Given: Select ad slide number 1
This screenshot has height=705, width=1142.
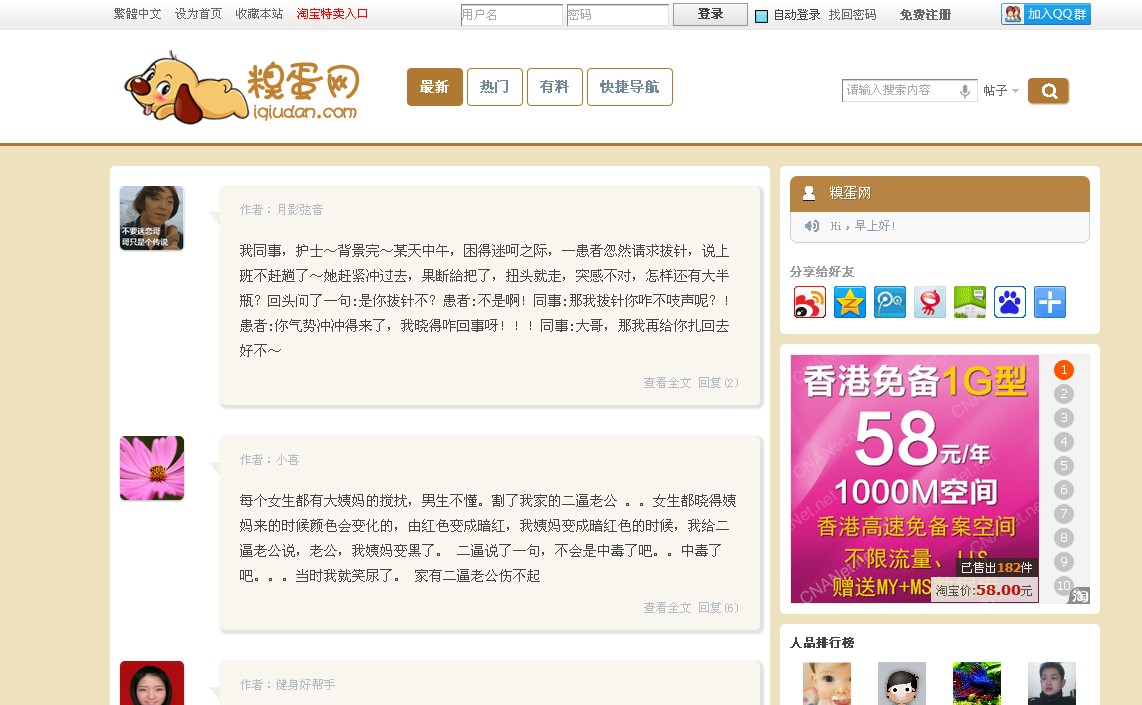Looking at the screenshot, I should click(1063, 370).
